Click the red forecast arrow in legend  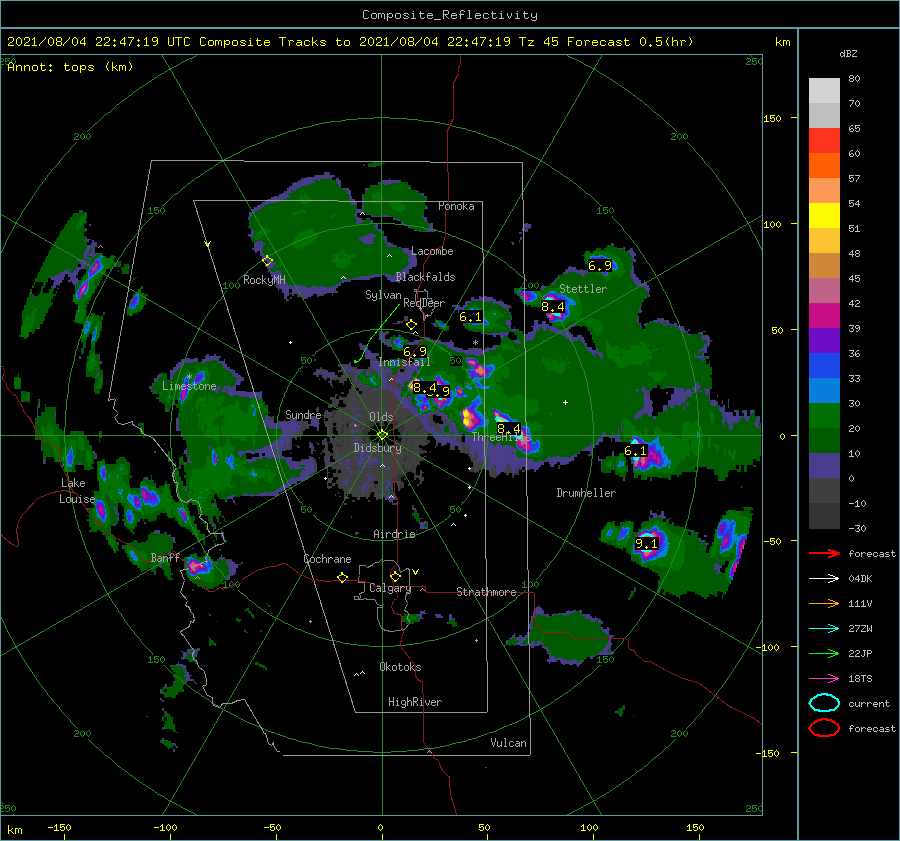pos(824,553)
